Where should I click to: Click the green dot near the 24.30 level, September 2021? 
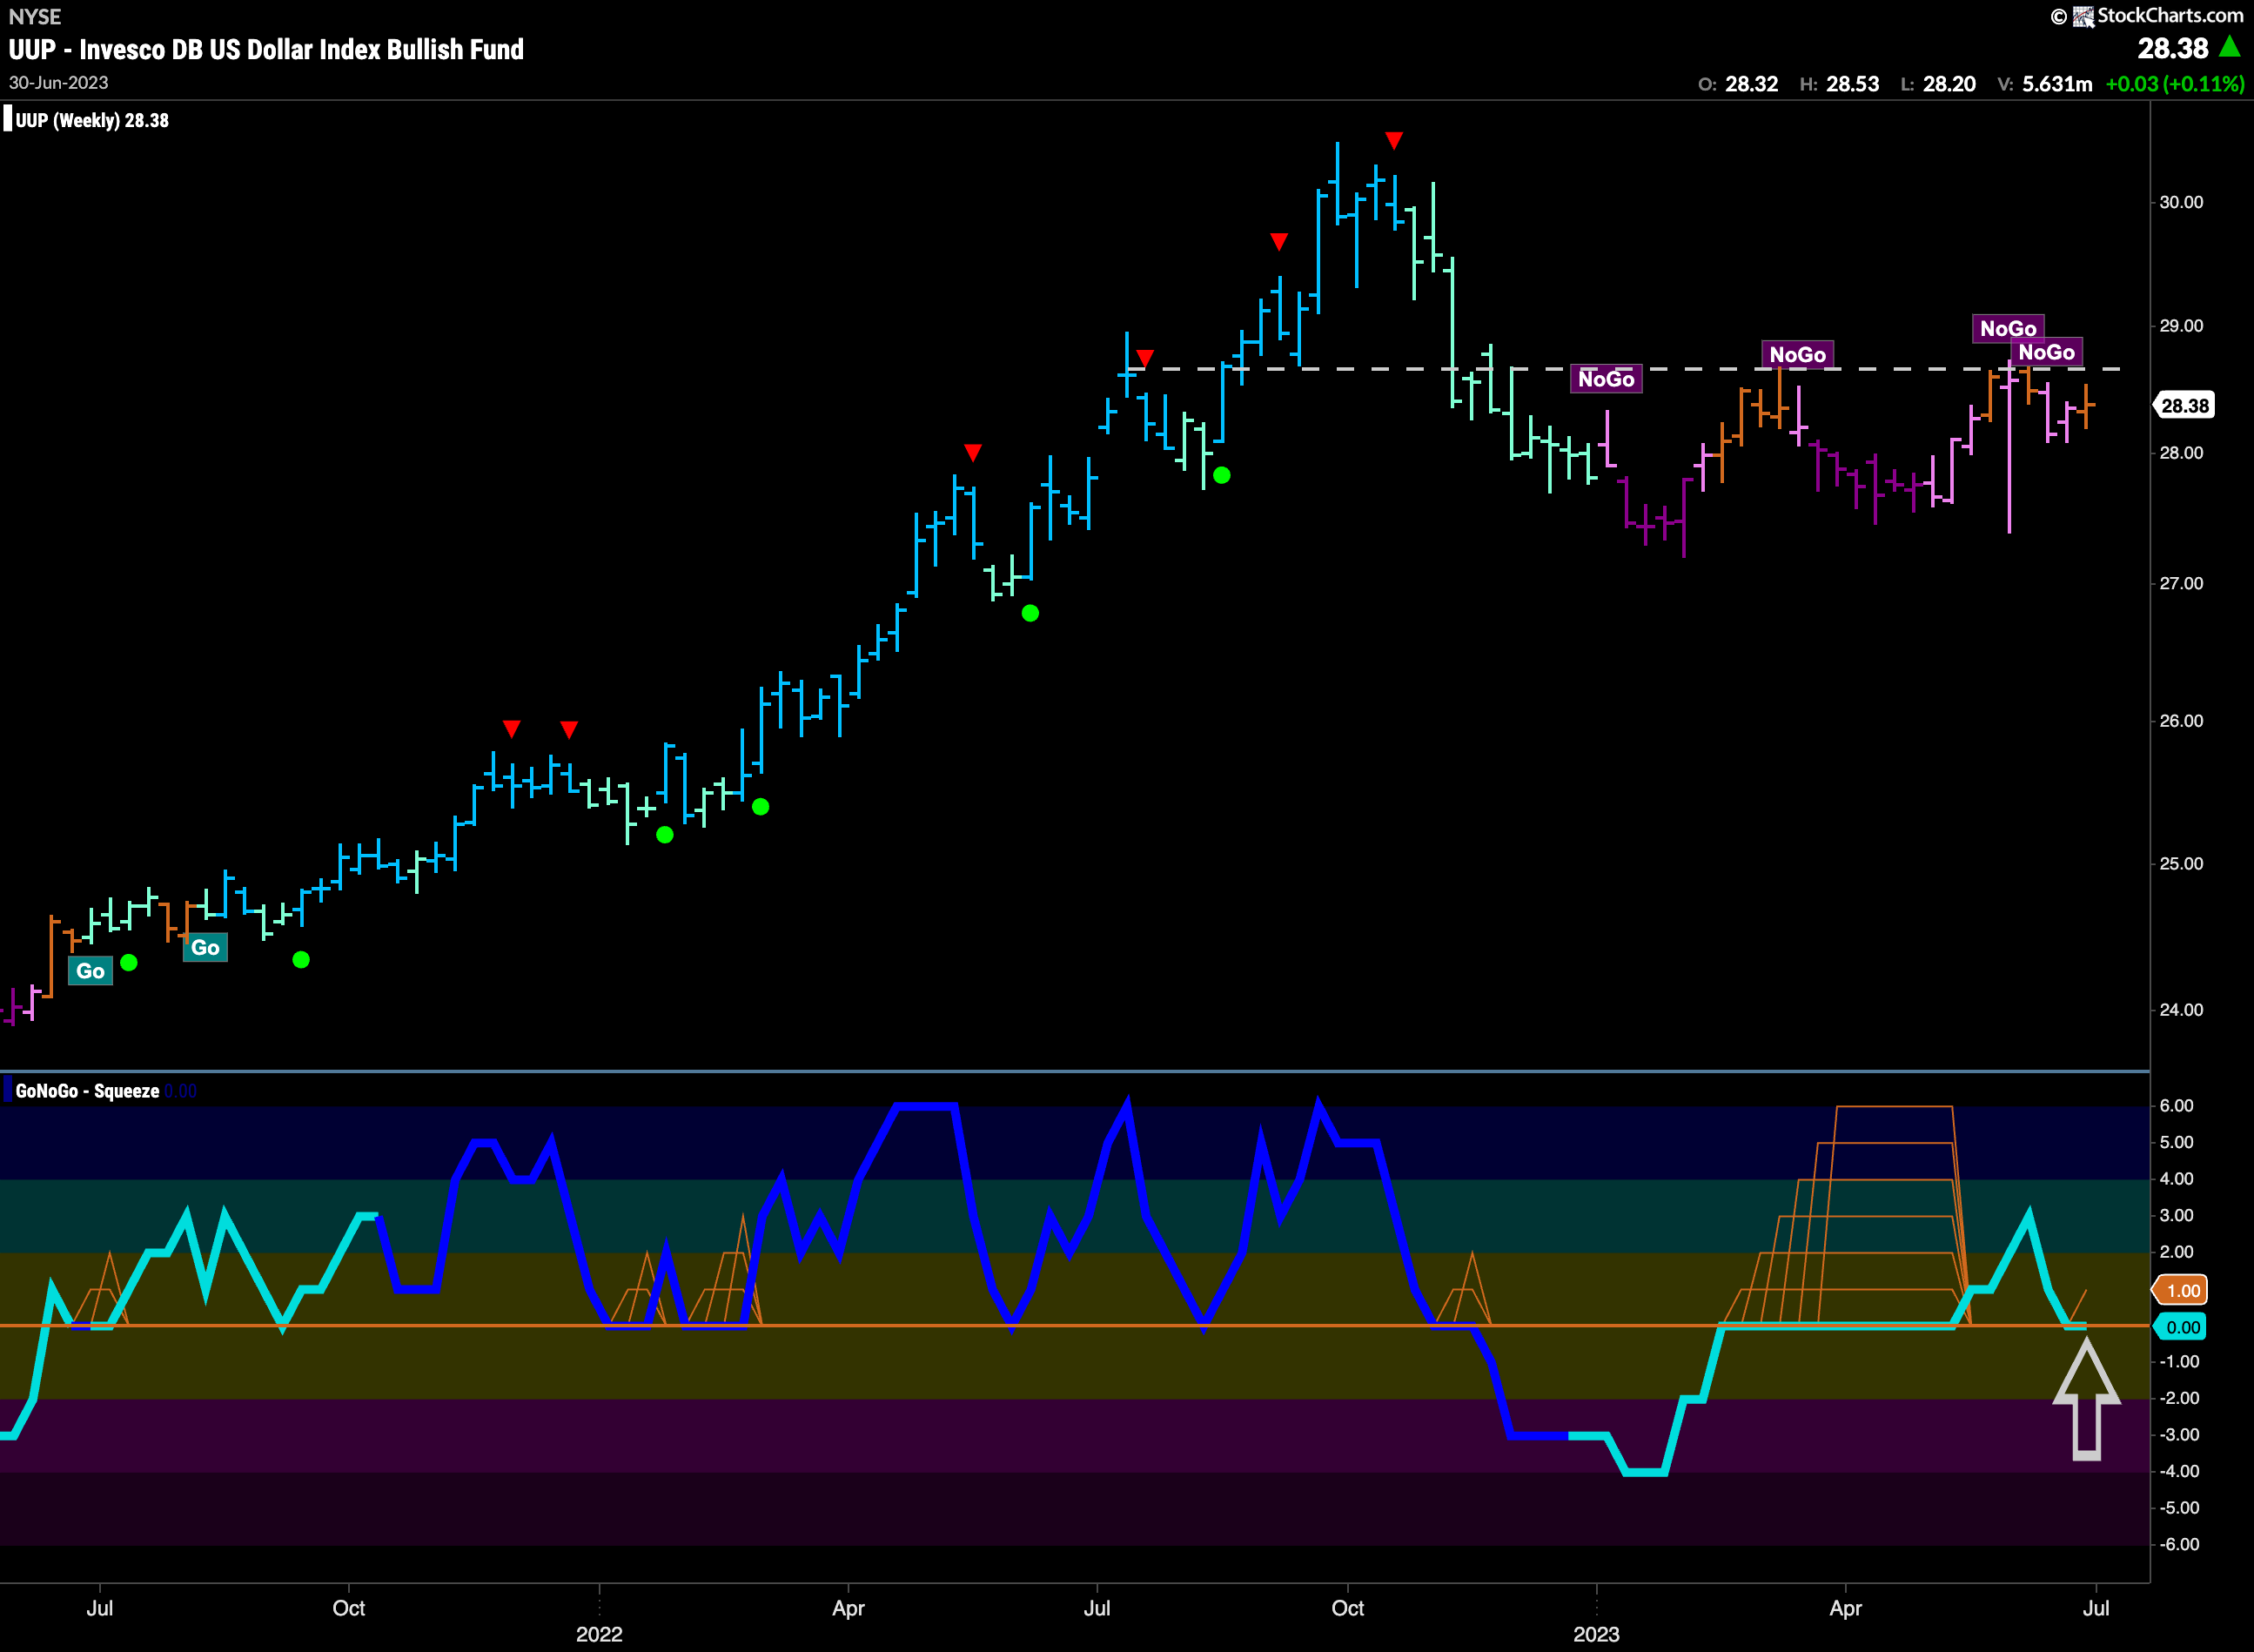(301, 960)
